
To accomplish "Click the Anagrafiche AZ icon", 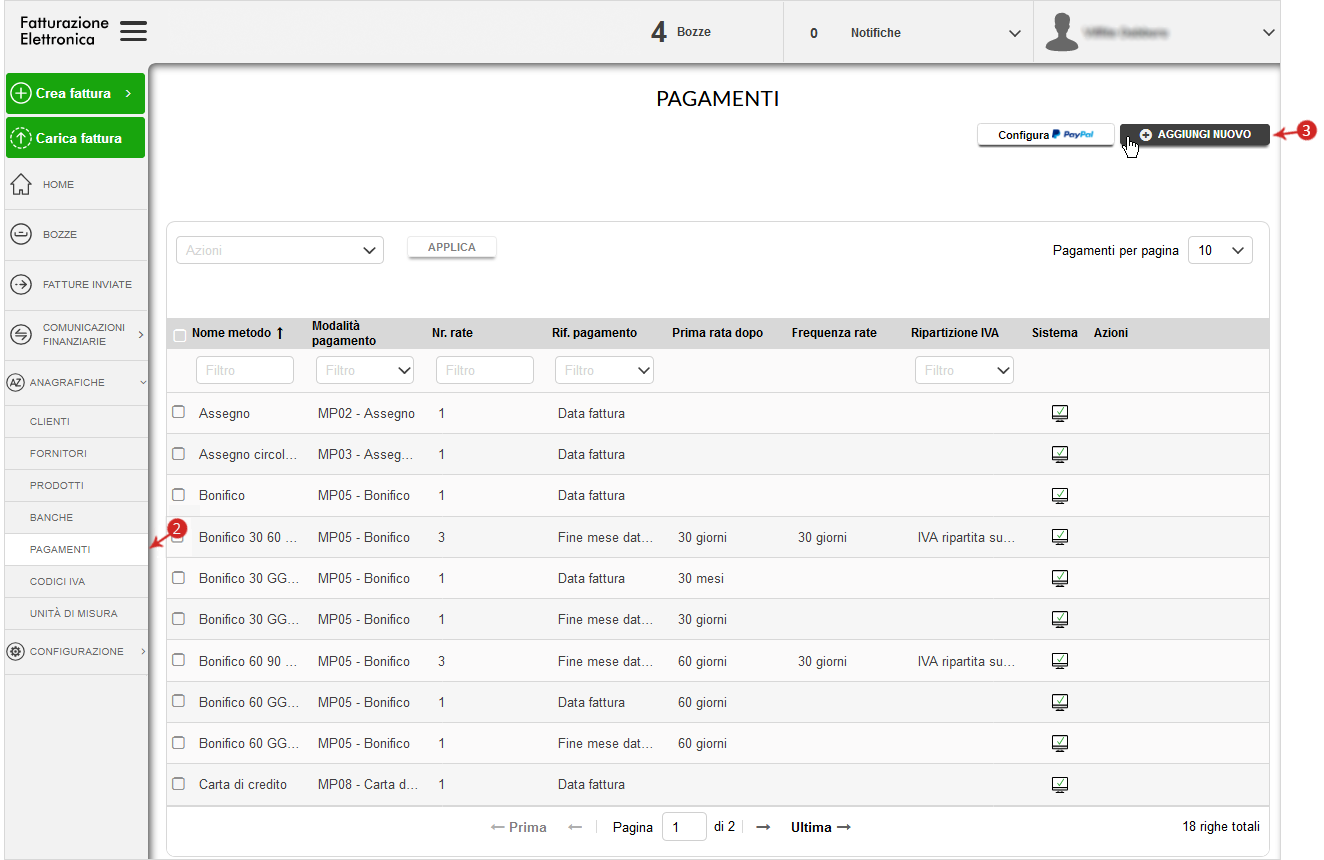I will click(x=15, y=382).
